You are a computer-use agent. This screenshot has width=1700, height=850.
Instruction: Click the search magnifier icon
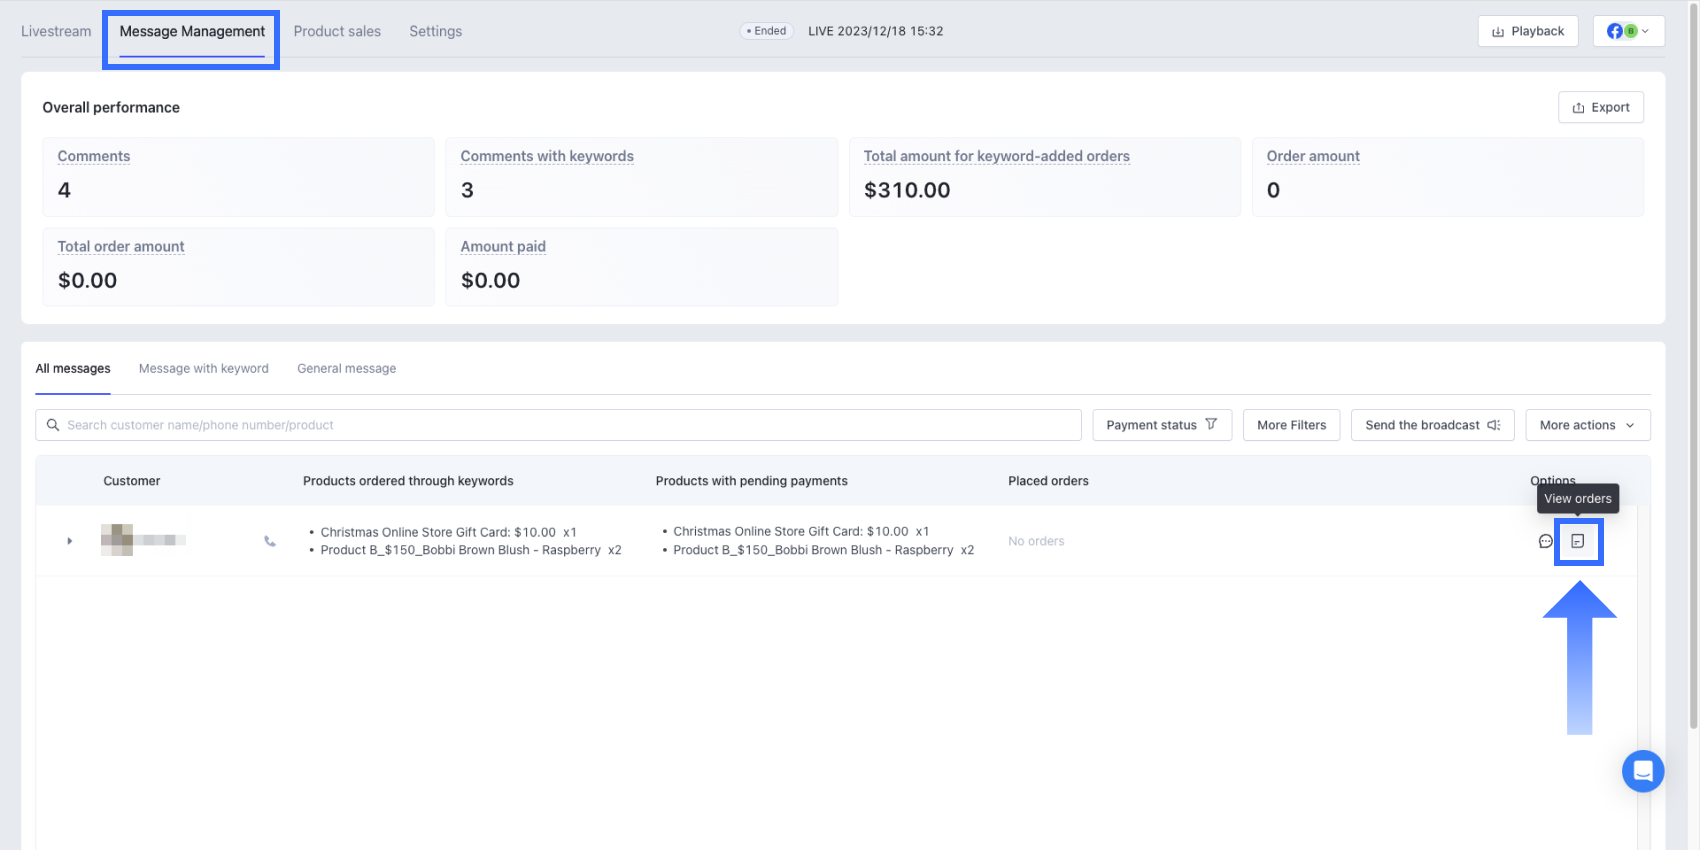click(x=53, y=425)
